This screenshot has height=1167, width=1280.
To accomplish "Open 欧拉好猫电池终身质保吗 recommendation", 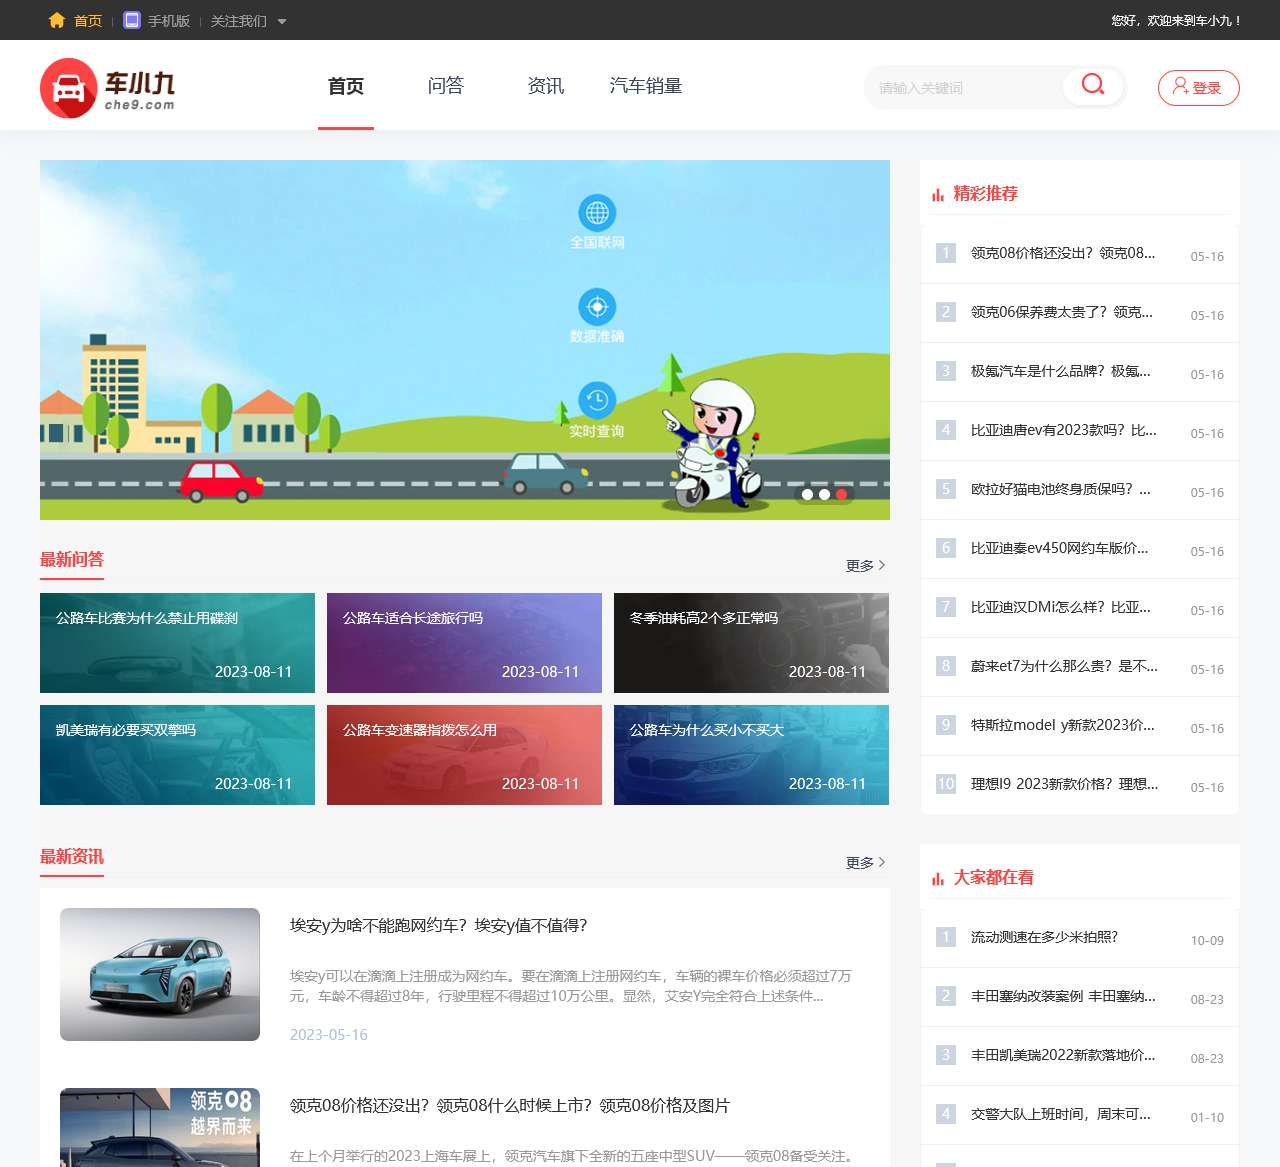I will coord(1061,489).
